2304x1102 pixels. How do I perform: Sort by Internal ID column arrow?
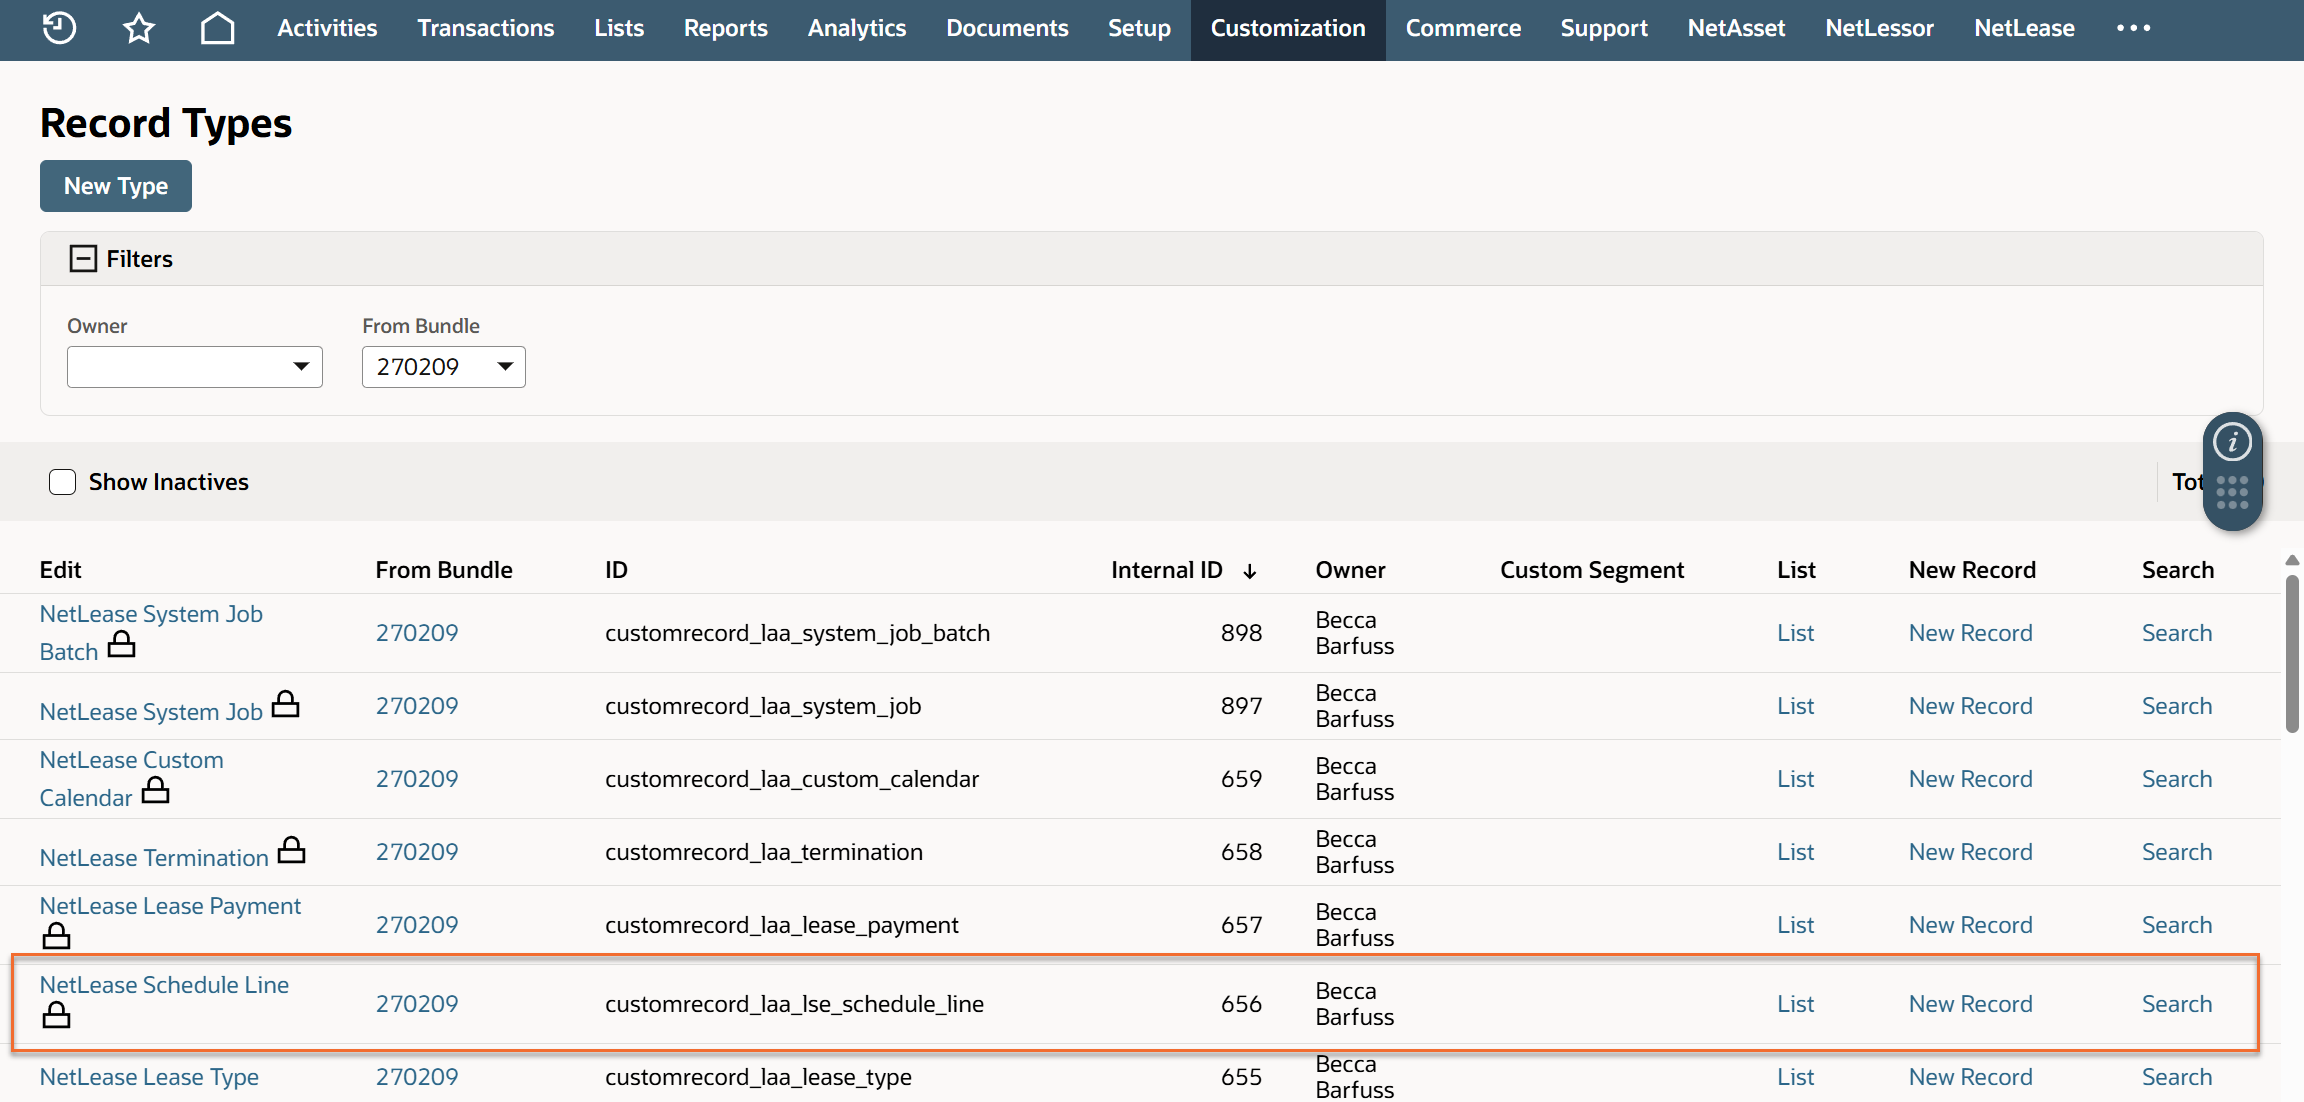tap(1249, 571)
